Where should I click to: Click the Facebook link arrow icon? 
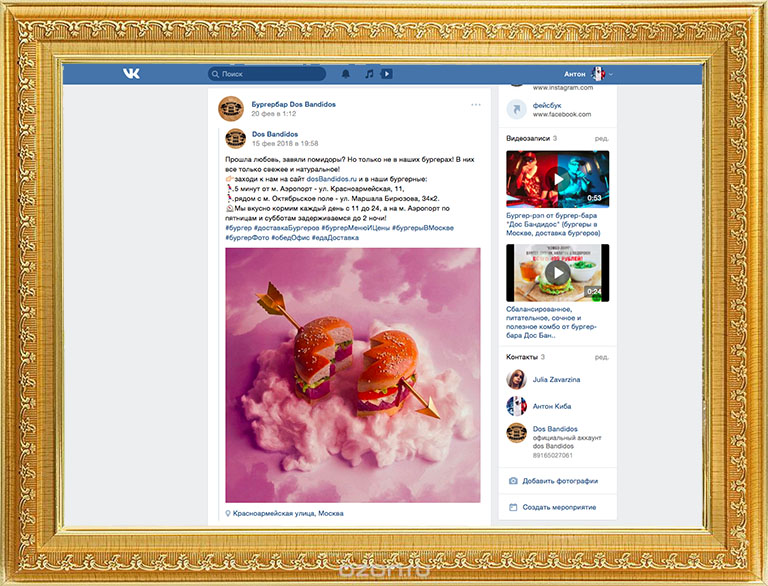click(x=516, y=109)
